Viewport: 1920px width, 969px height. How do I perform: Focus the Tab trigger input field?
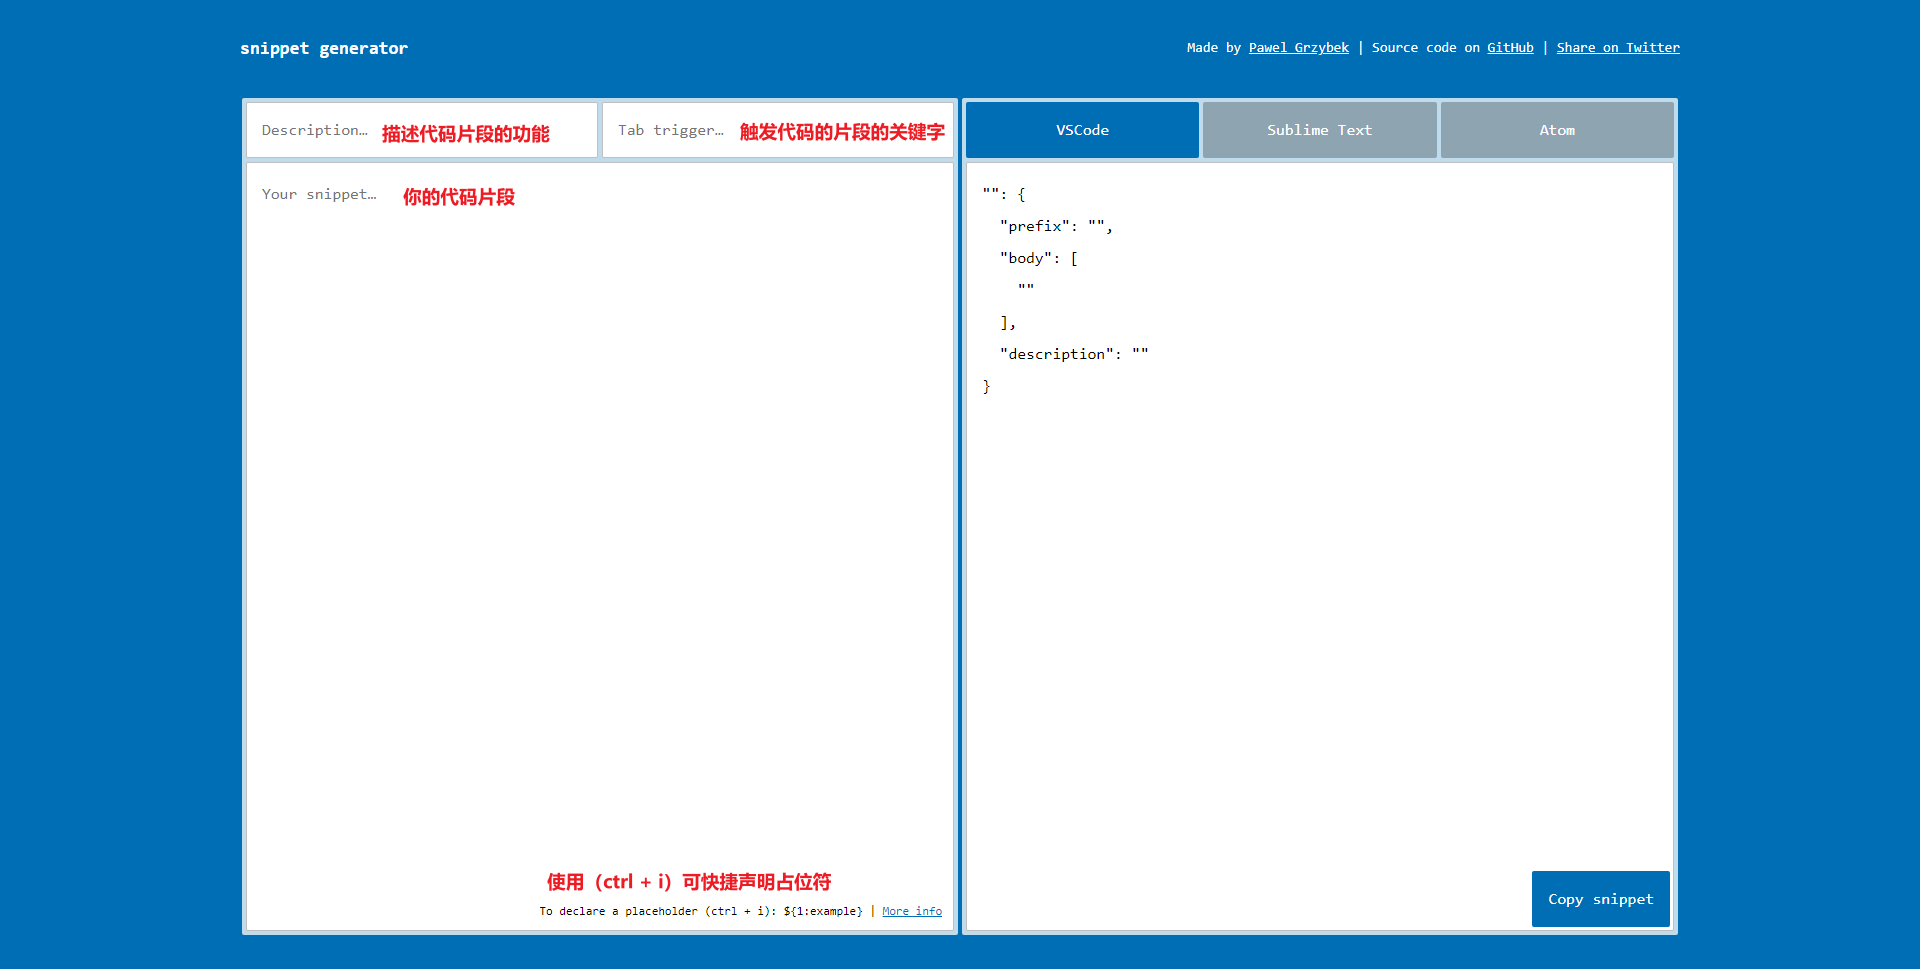tap(778, 130)
